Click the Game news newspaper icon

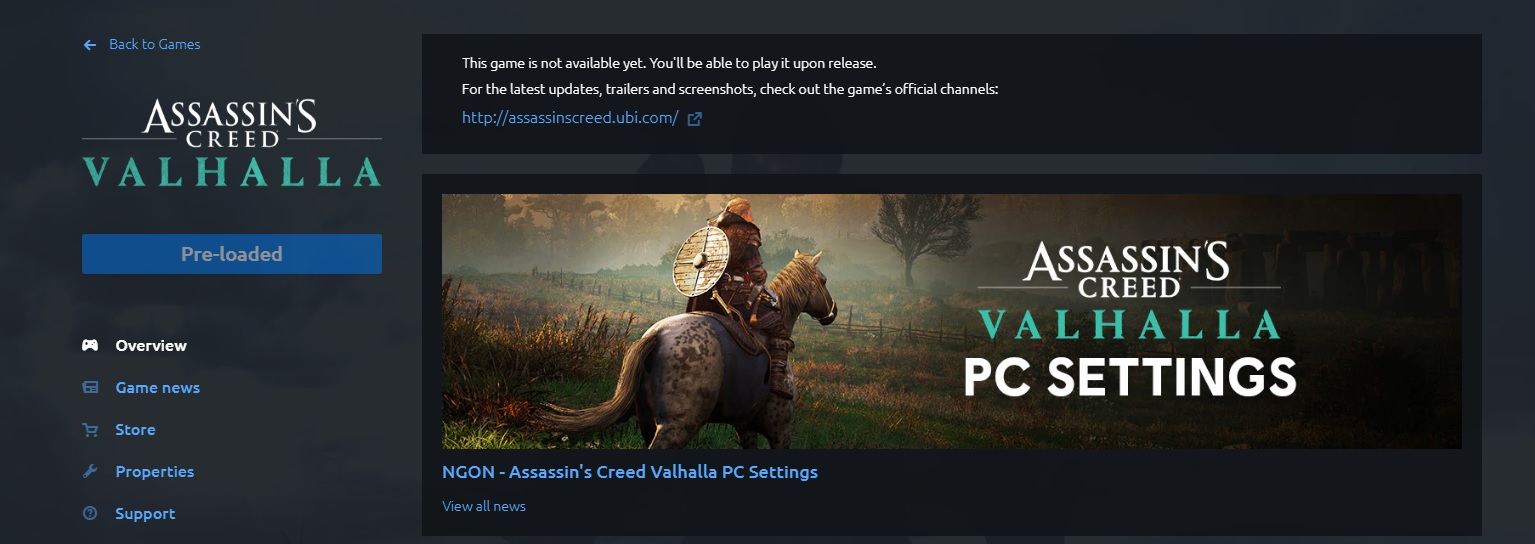pyautogui.click(x=90, y=387)
